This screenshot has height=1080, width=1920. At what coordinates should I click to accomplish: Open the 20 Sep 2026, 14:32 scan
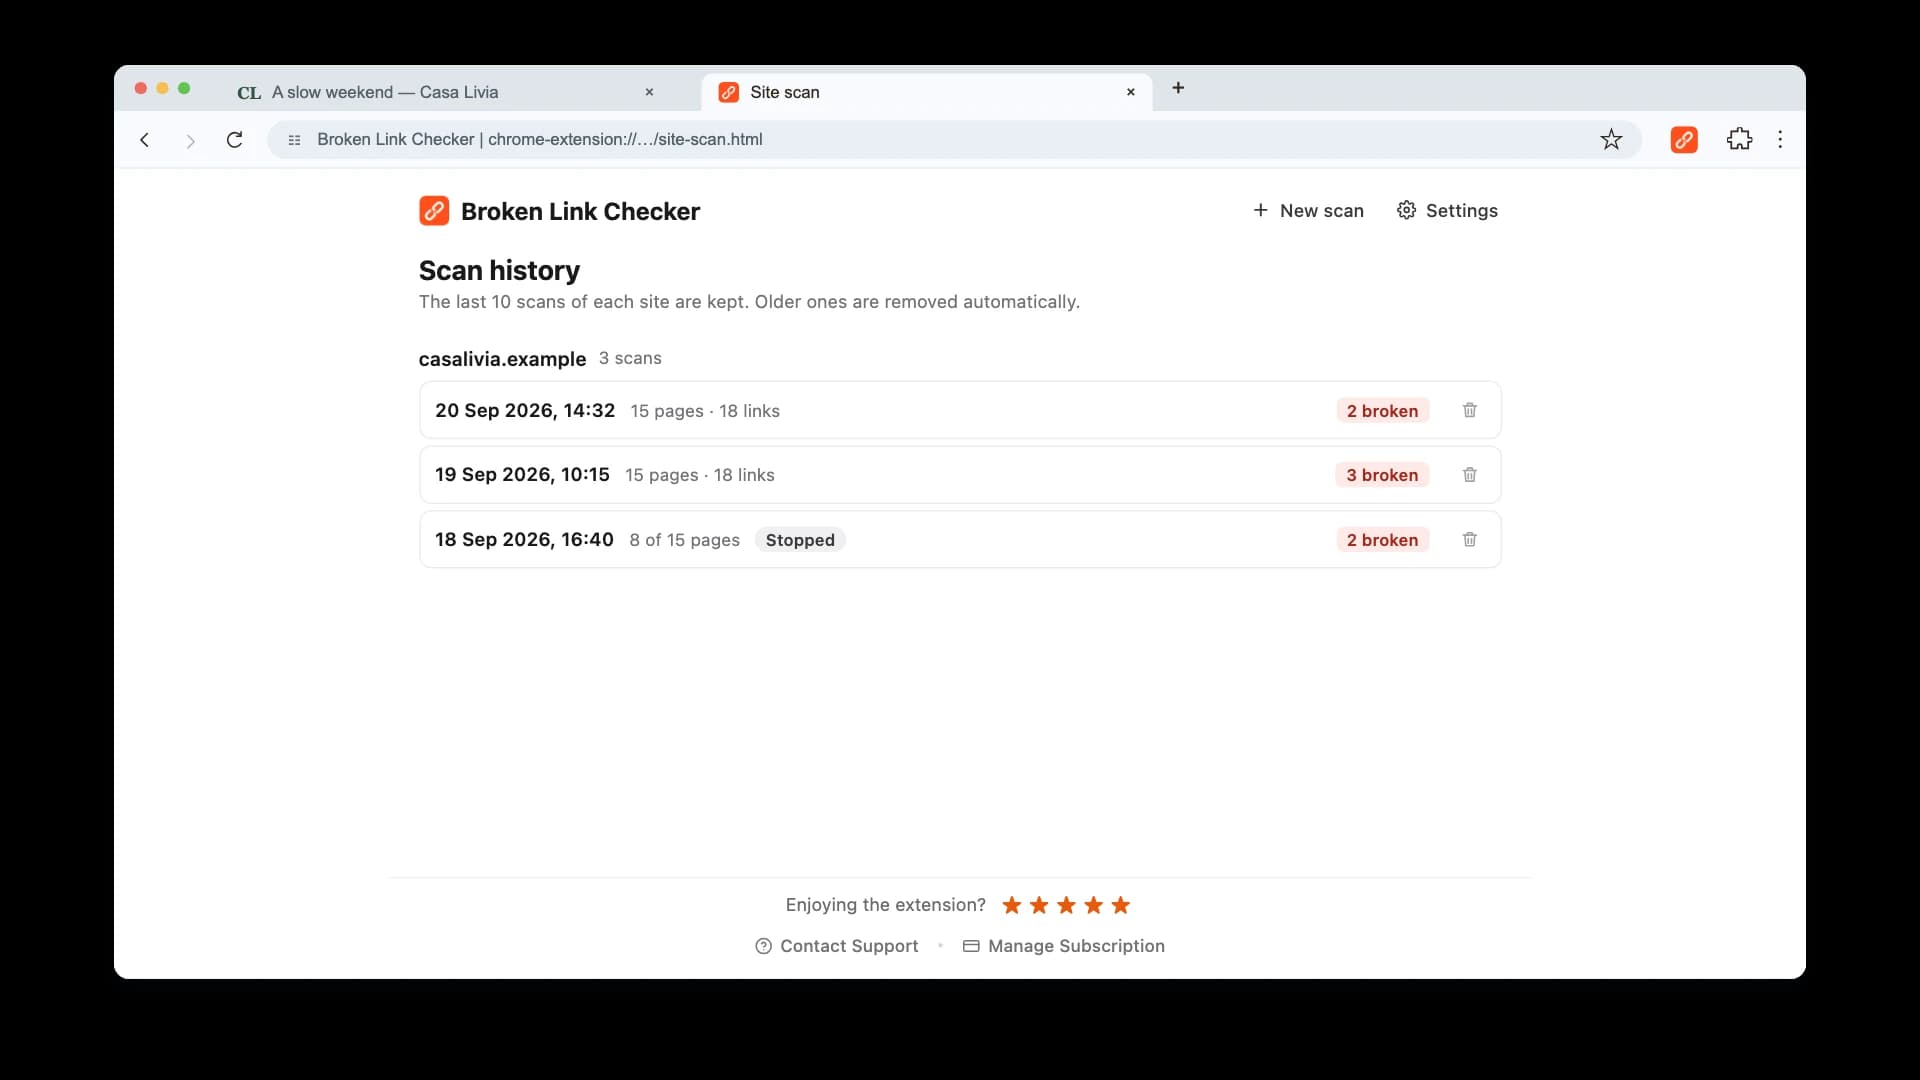(x=960, y=410)
